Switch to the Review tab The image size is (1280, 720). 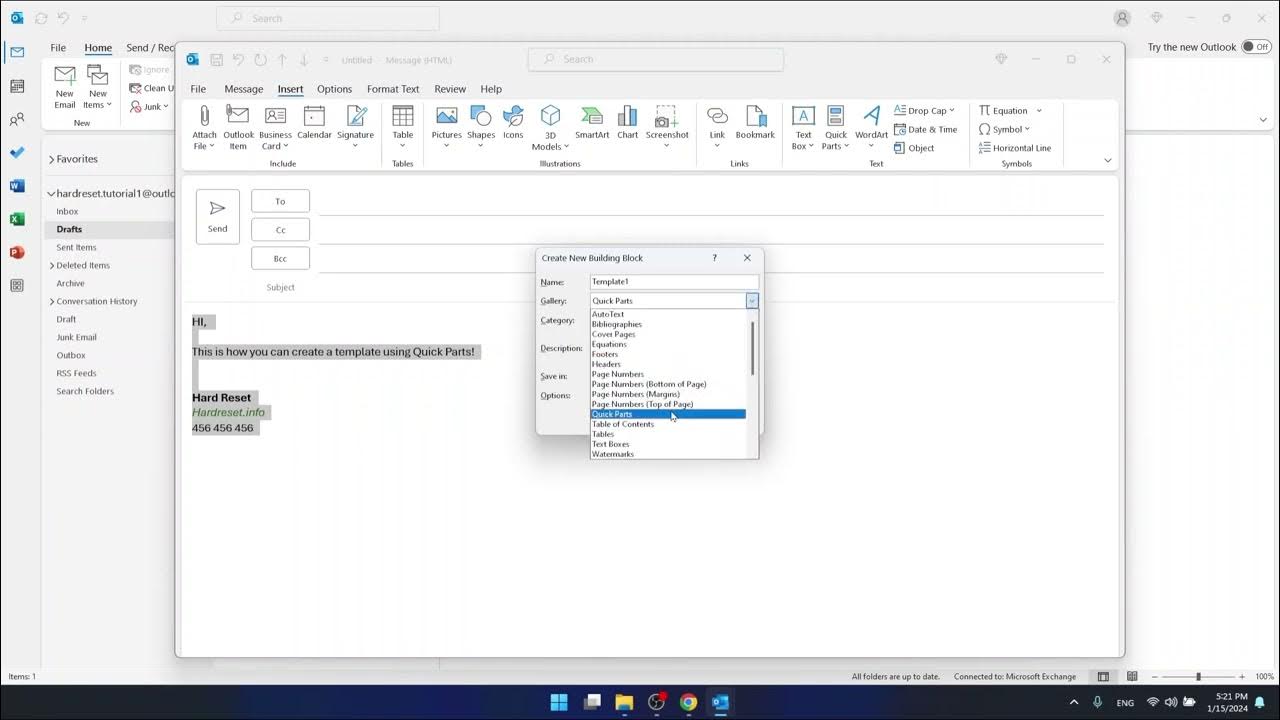450,89
